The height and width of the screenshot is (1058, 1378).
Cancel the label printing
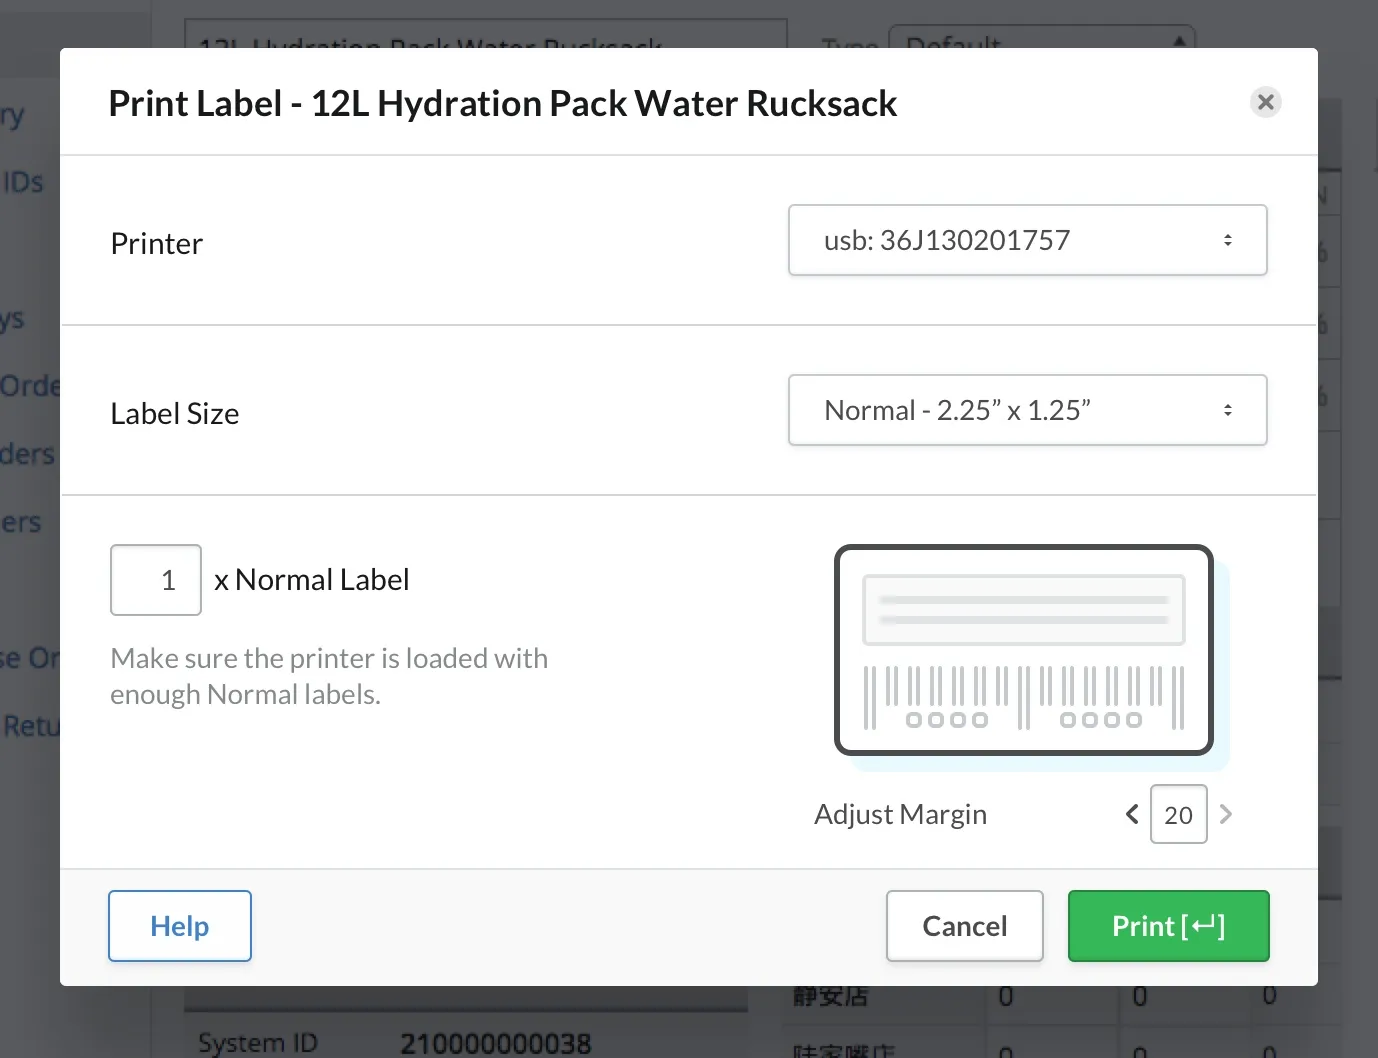pyautogui.click(x=964, y=926)
